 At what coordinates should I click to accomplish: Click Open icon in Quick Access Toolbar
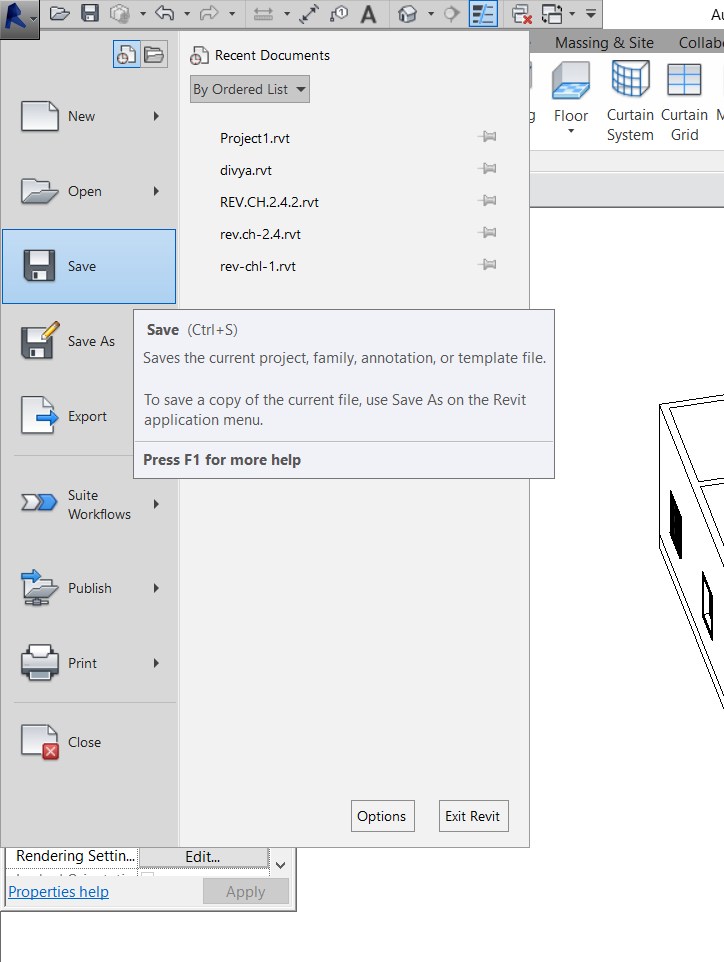(60, 13)
